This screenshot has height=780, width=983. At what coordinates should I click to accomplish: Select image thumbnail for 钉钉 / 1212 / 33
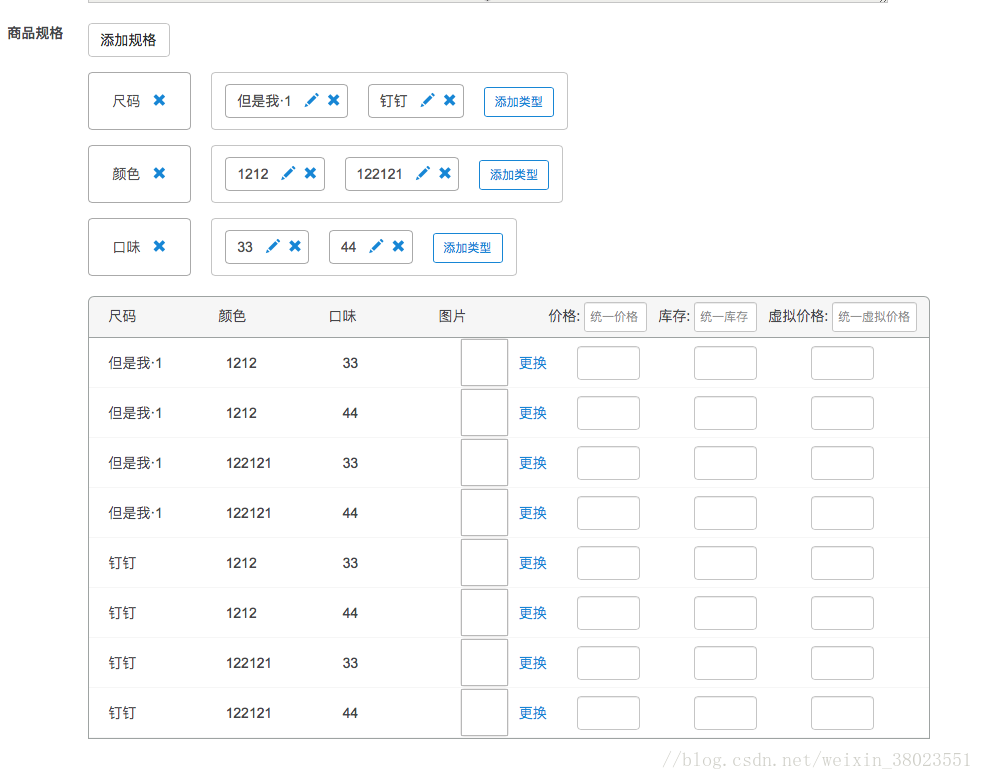[x=484, y=562]
